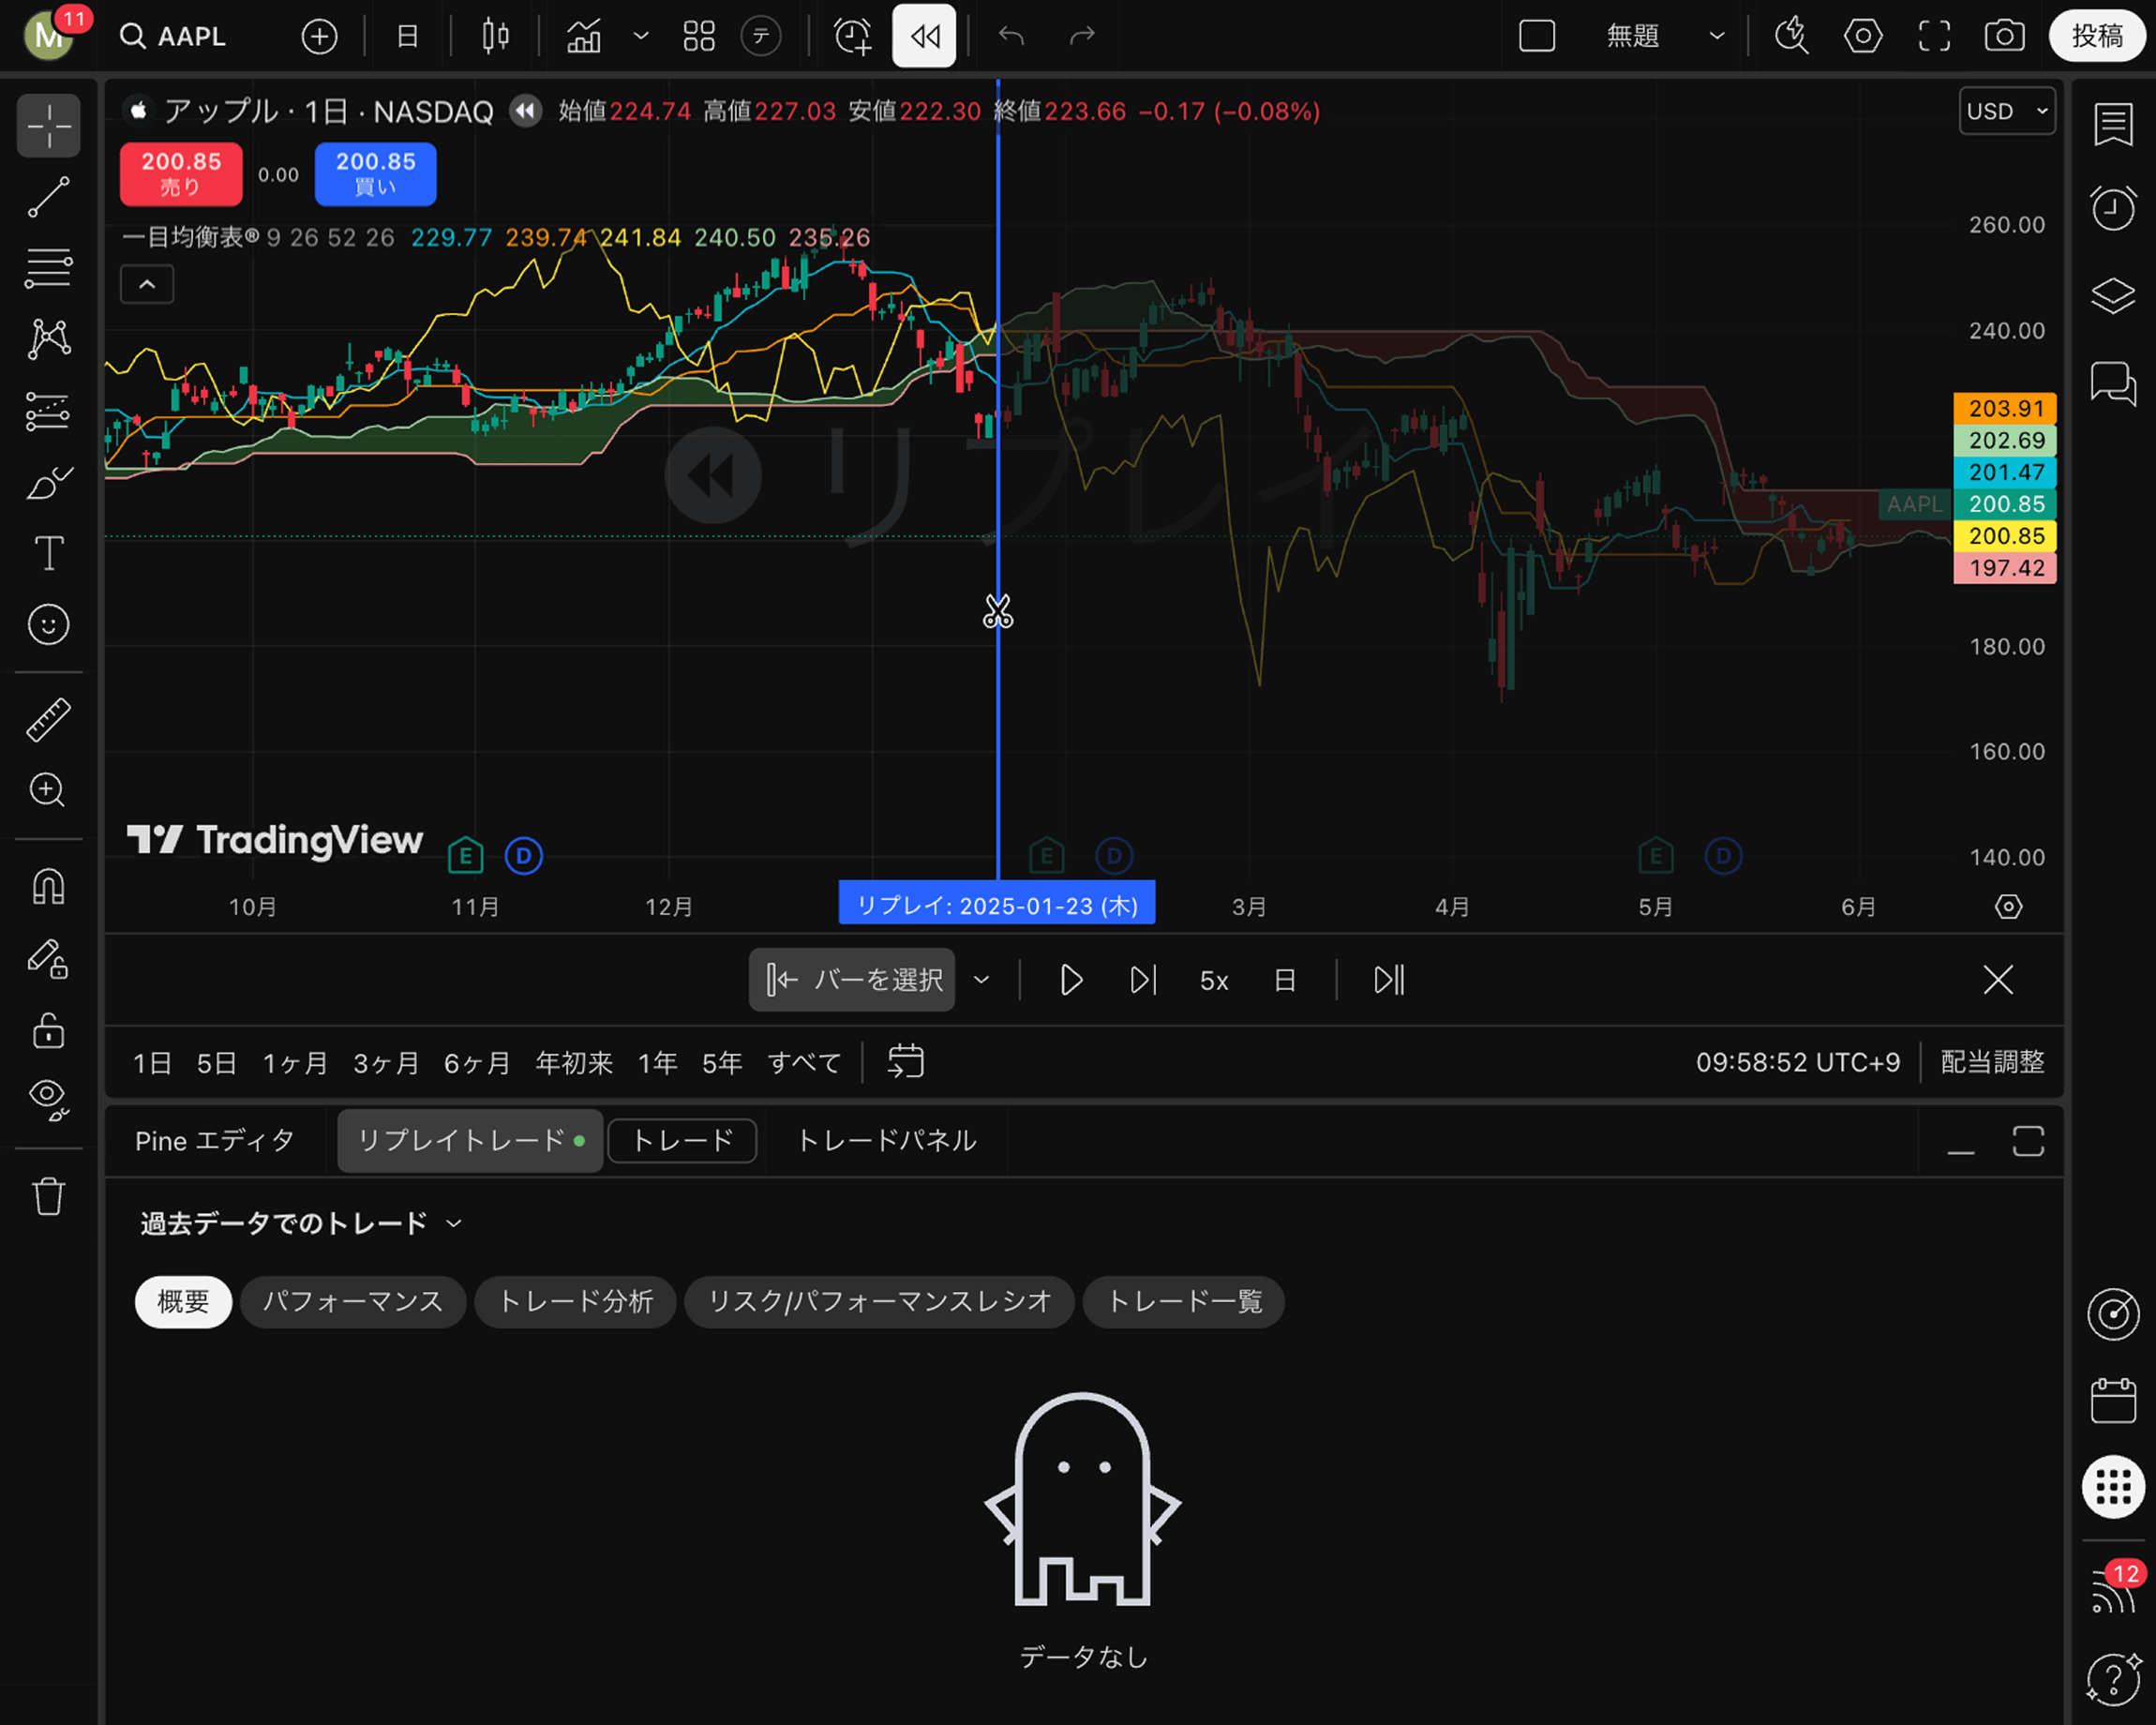Open the watchlist panel icon
Image resolution: width=2156 pixels, height=1725 pixels.
point(2112,125)
